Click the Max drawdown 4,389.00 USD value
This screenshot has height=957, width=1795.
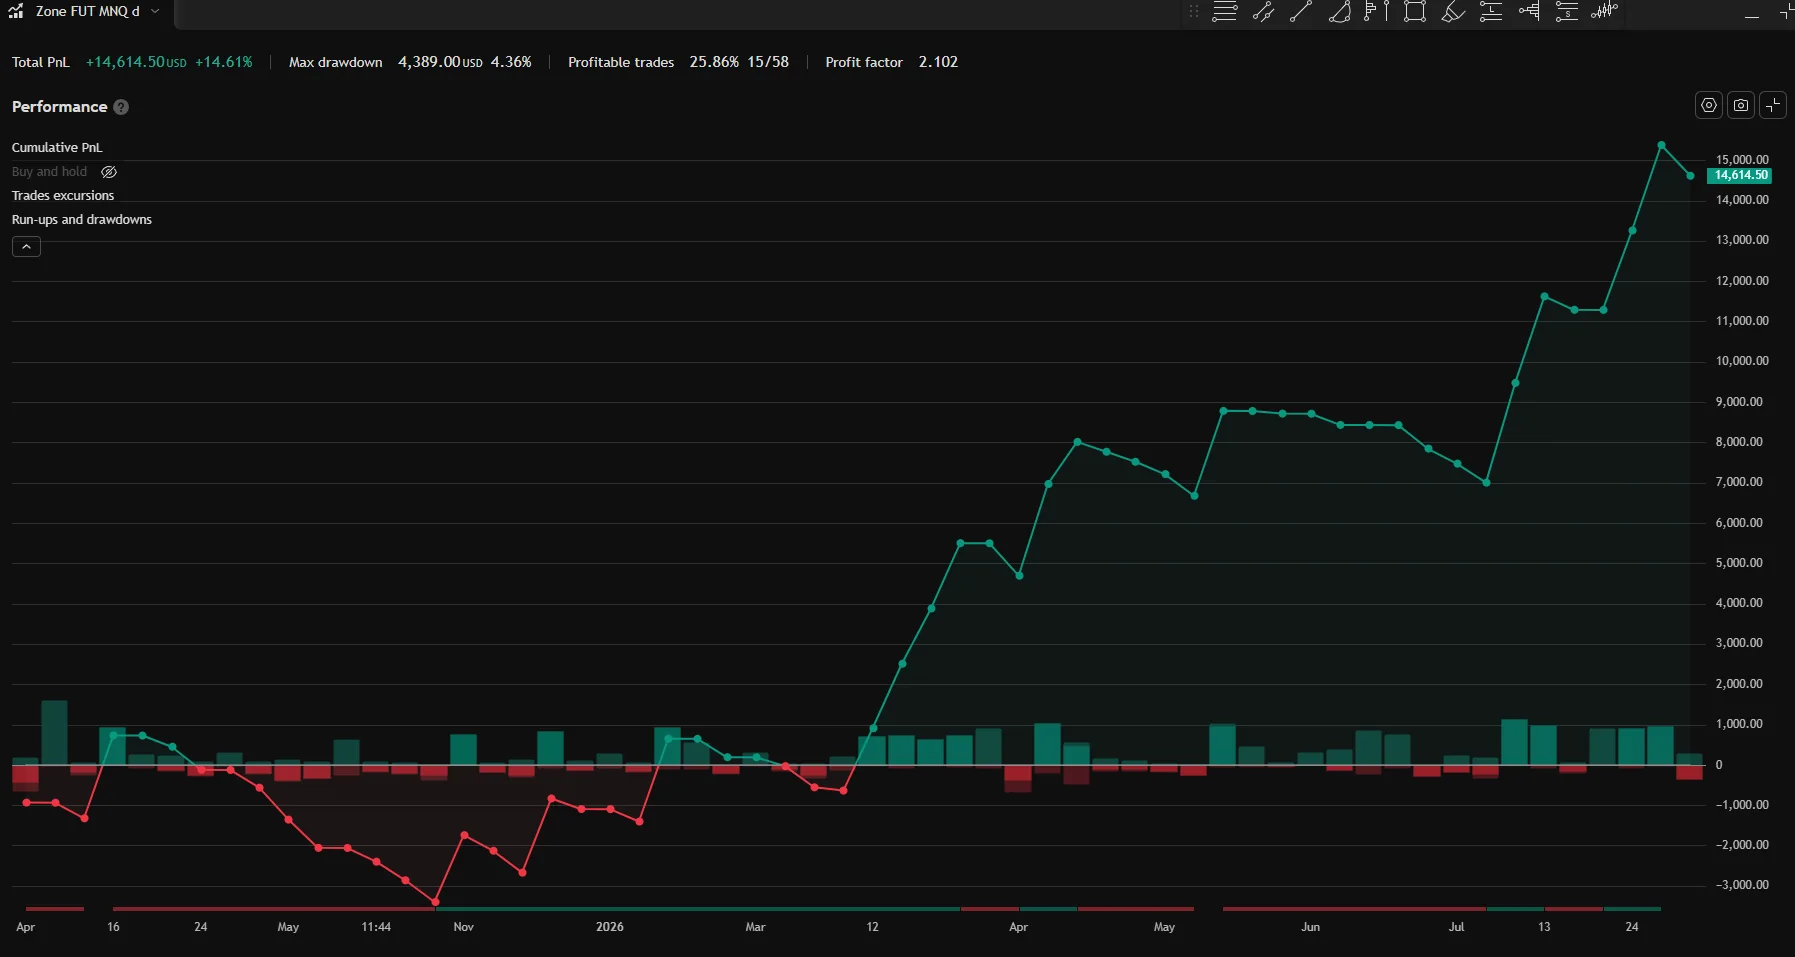pos(440,62)
